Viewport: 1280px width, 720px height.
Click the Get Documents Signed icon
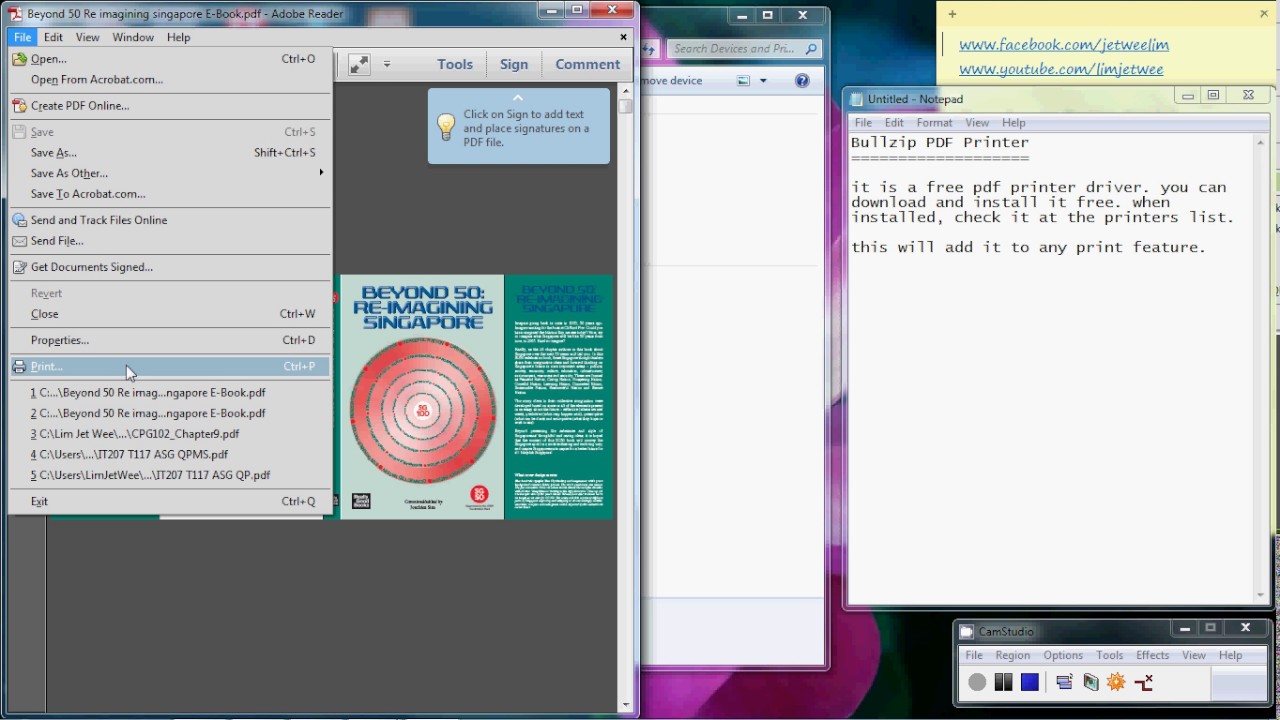click(20, 267)
